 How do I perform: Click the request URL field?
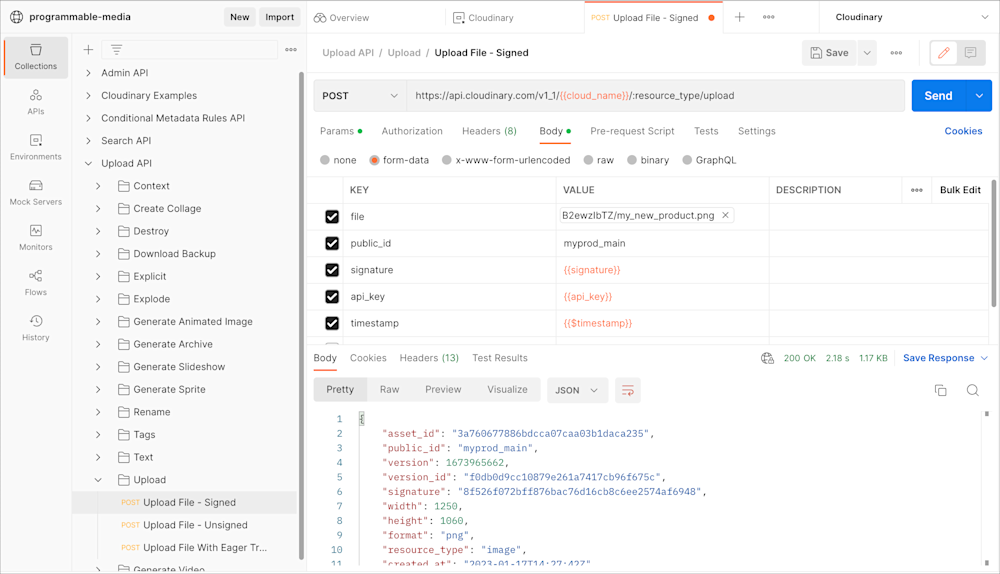click(x=656, y=96)
